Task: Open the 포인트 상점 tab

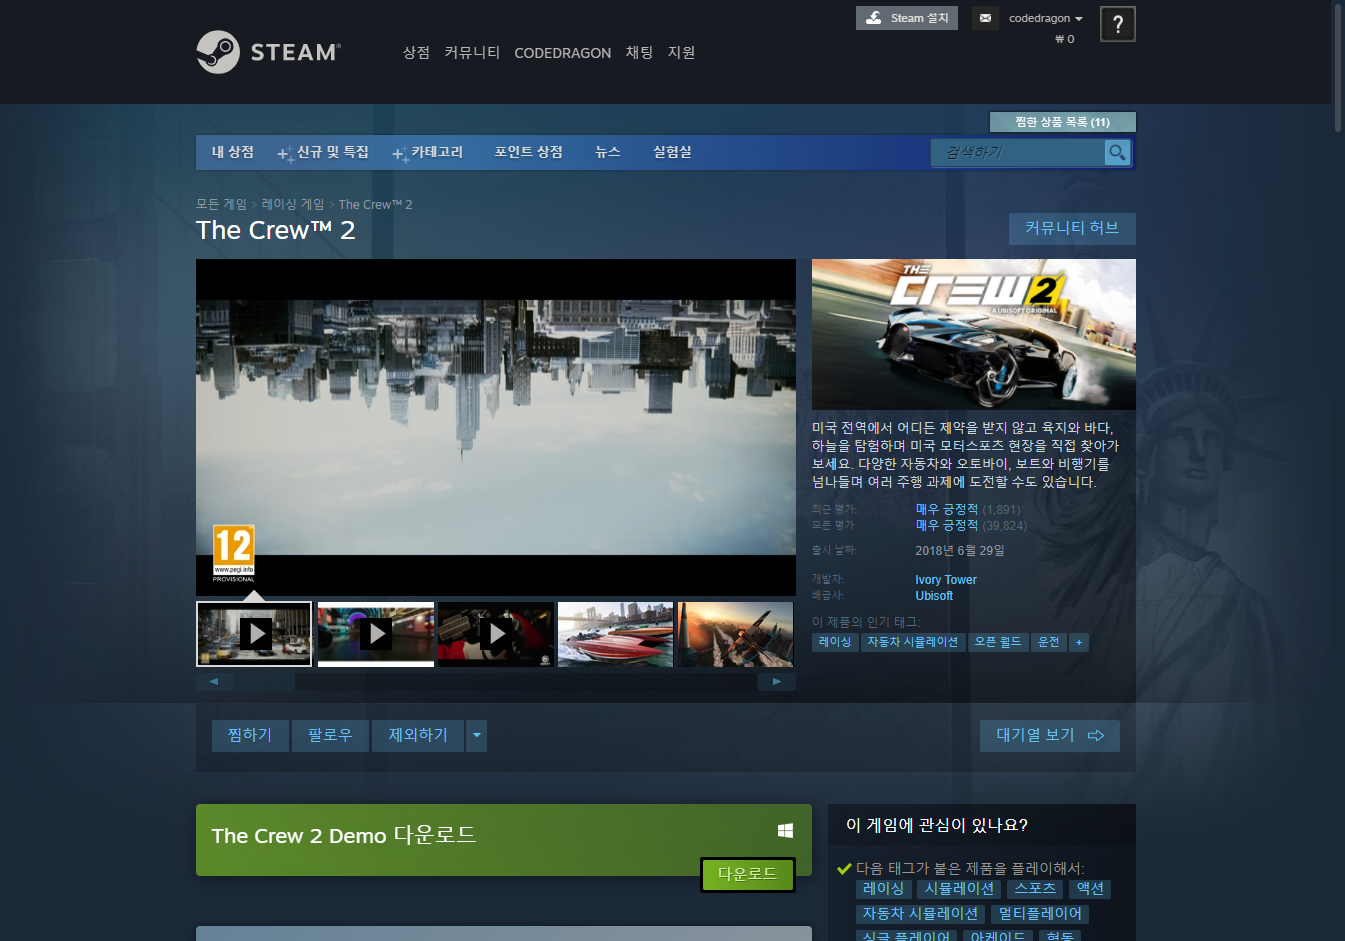Action: pyautogui.click(x=528, y=152)
